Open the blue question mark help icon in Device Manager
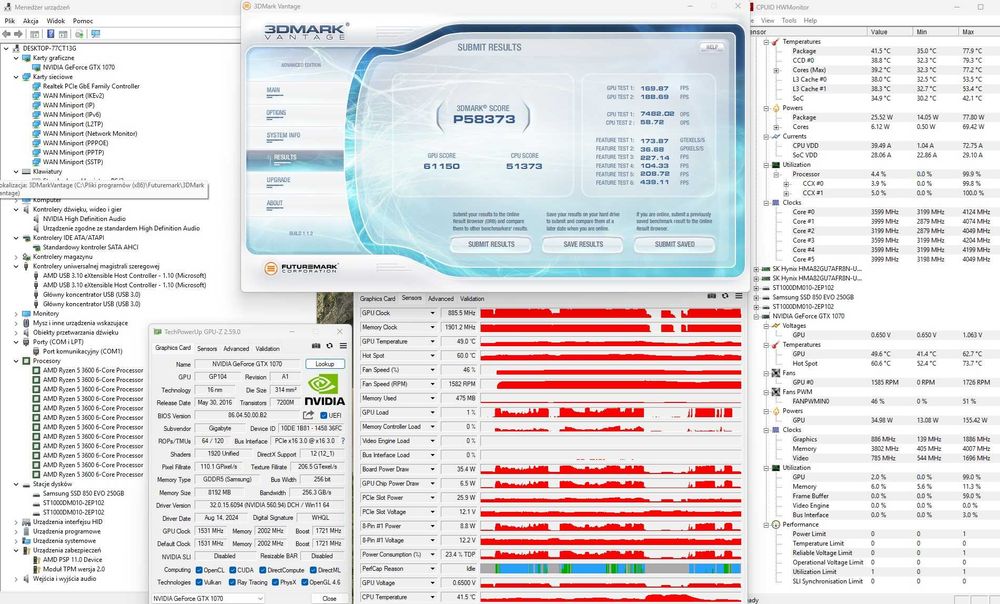This screenshot has width=1000, height=604. coord(50,34)
